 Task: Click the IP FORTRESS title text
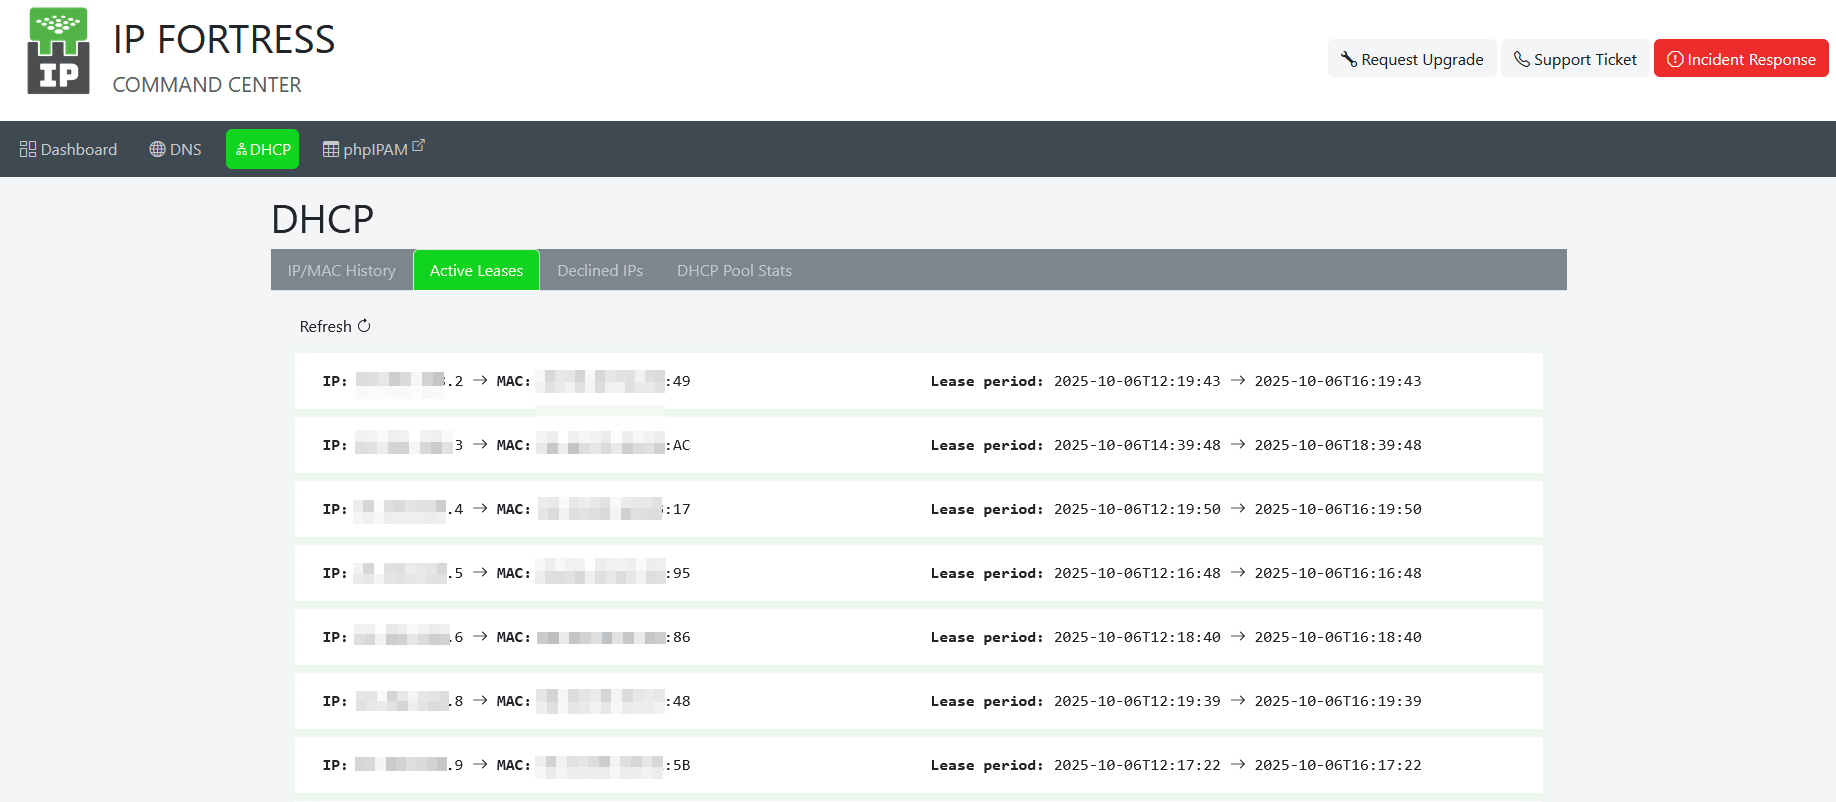click(224, 40)
